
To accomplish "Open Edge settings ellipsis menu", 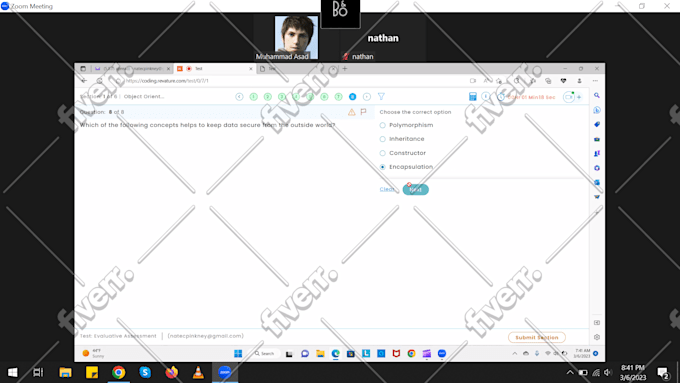I will coord(595,81).
